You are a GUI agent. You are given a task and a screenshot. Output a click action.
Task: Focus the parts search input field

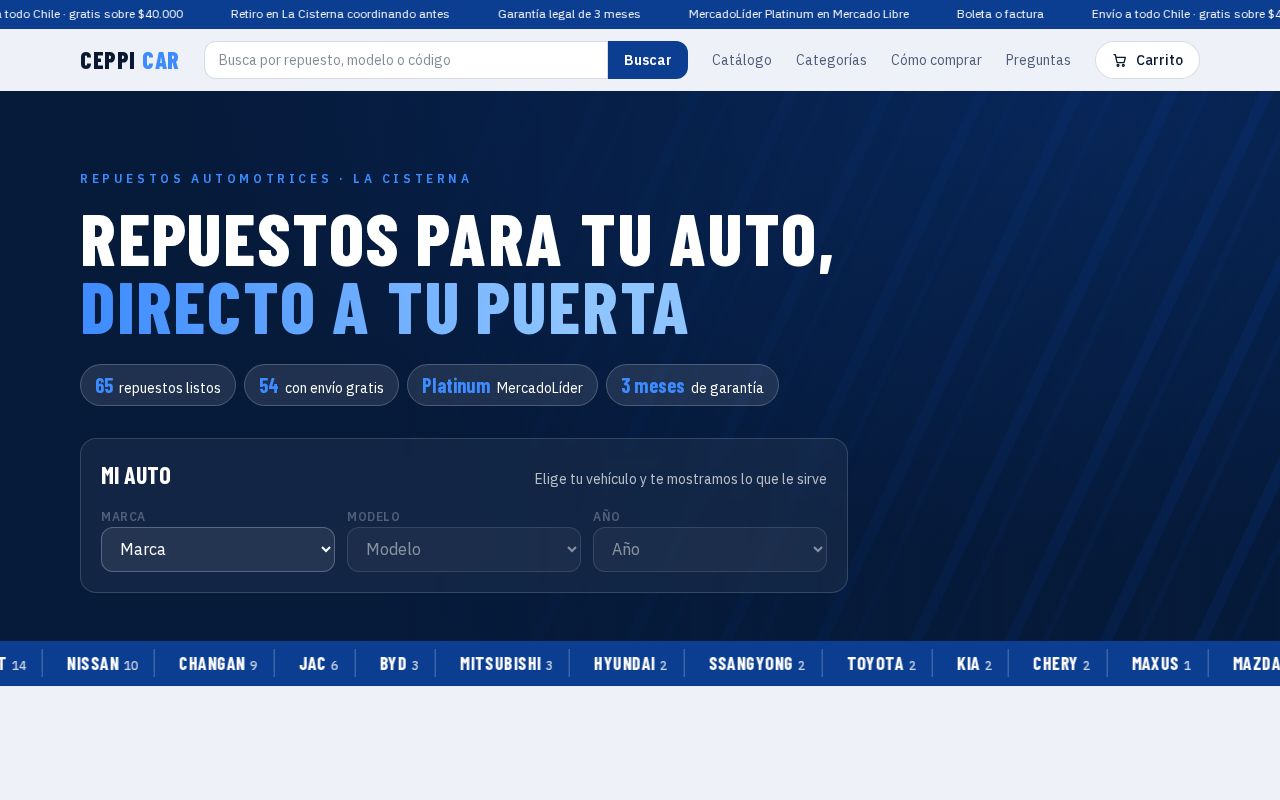point(406,60)
